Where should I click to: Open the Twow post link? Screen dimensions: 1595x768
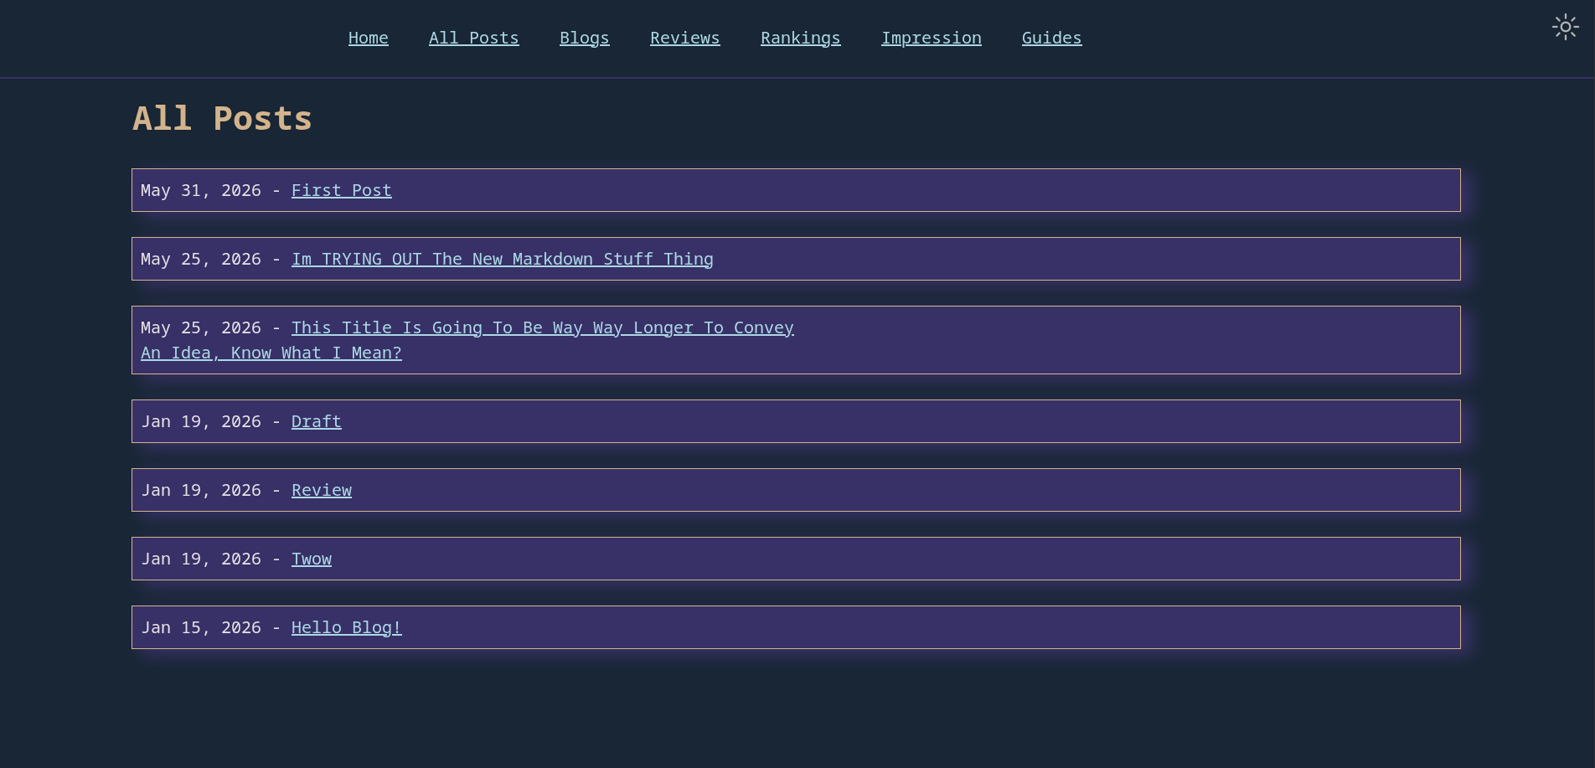point(311,559)
